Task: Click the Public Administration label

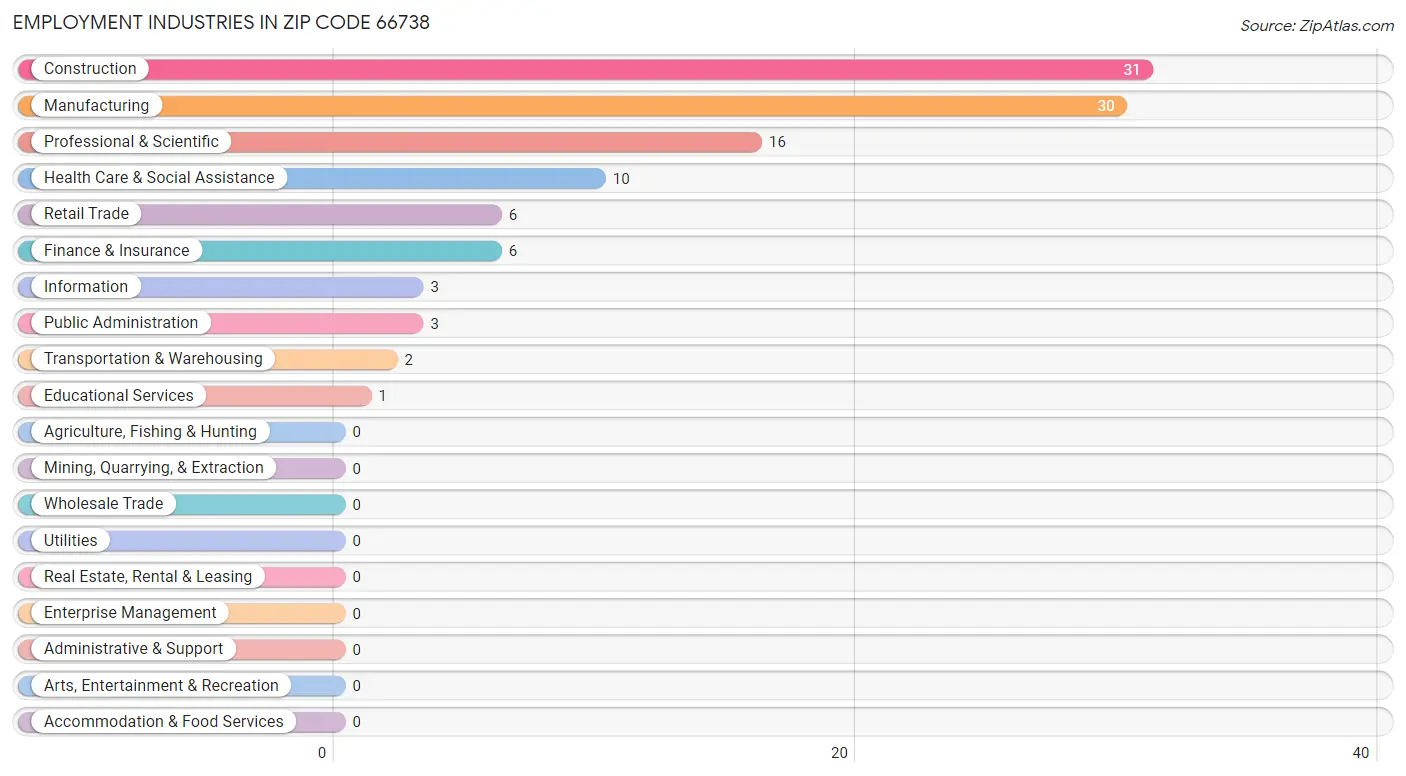Action: (x=121, y=322)
